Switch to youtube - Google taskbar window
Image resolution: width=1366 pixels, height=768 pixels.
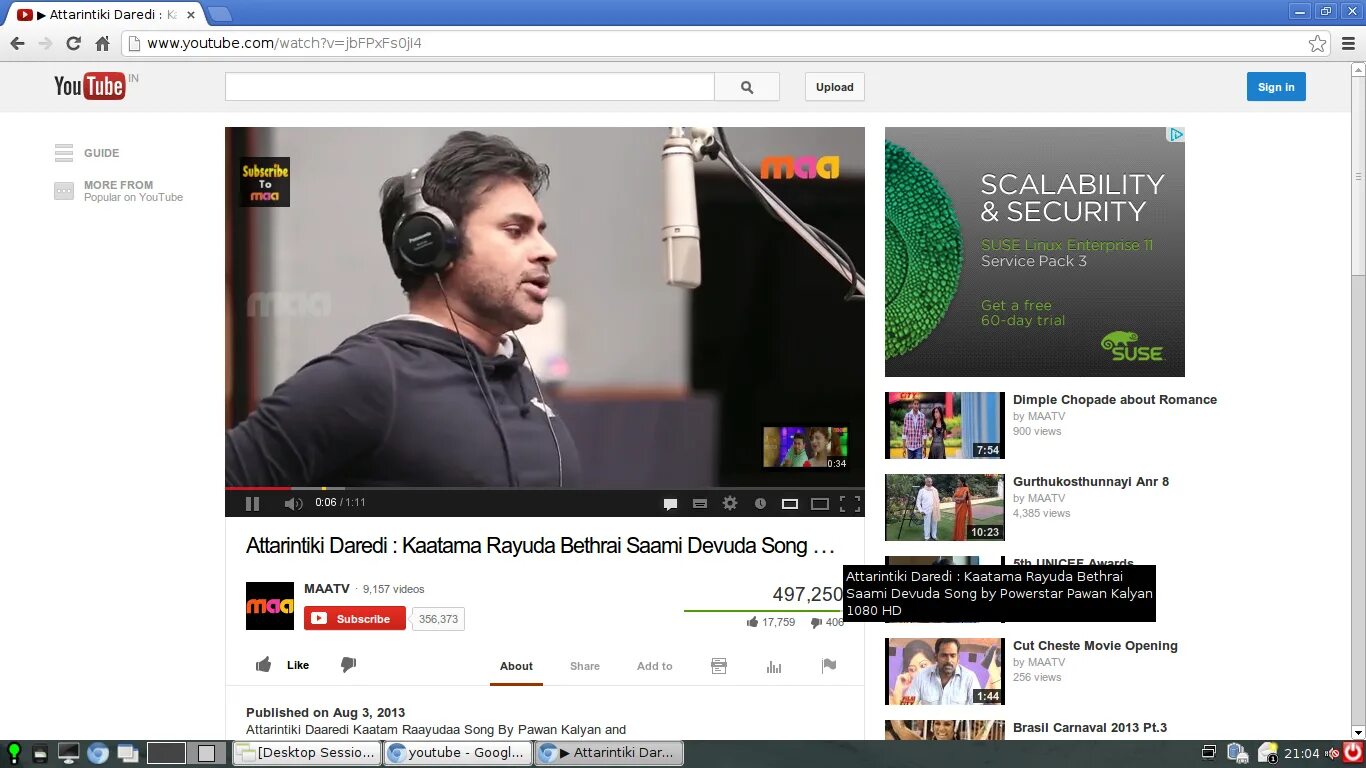tap(458, 753)
